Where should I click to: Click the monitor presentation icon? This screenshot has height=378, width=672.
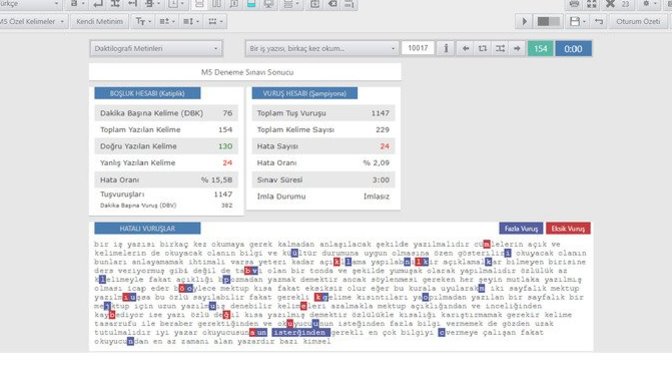[269, 4]
